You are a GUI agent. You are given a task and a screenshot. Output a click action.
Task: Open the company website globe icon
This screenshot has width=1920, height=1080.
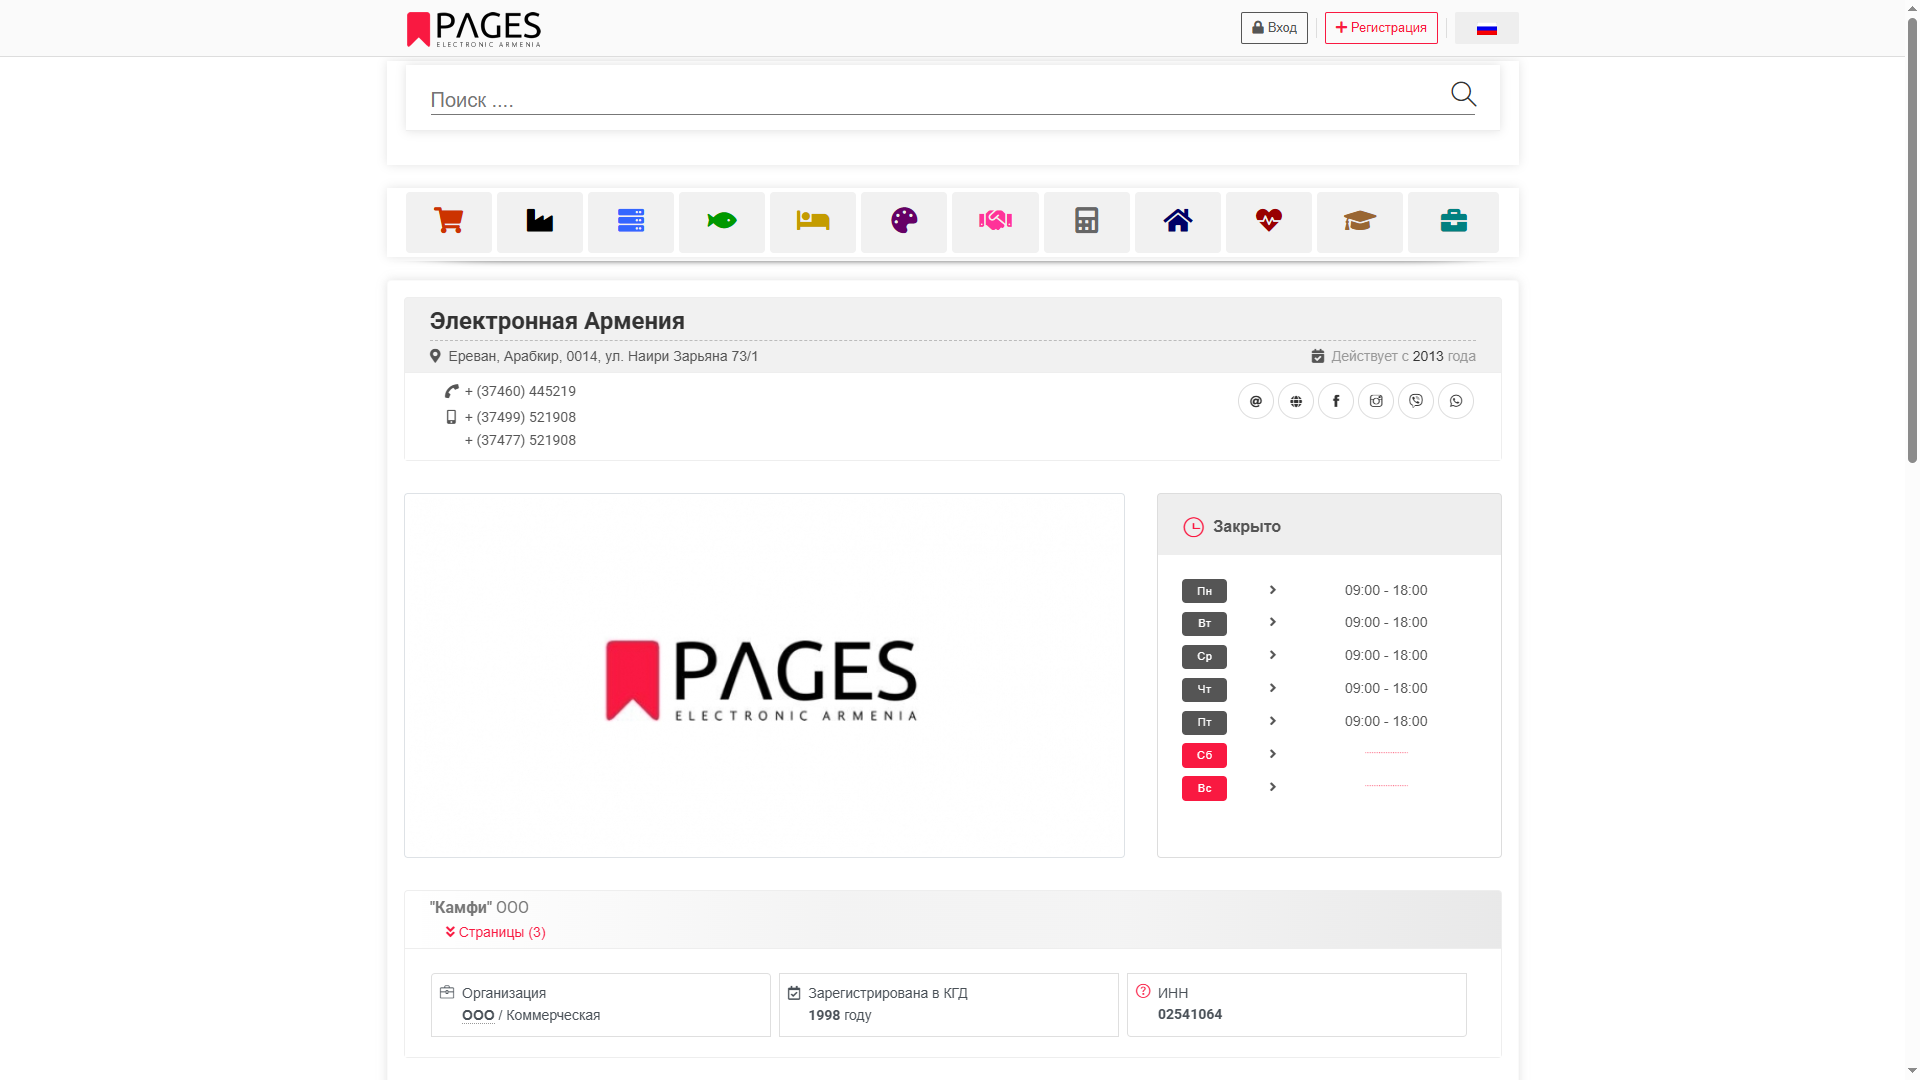[1296, 401]
